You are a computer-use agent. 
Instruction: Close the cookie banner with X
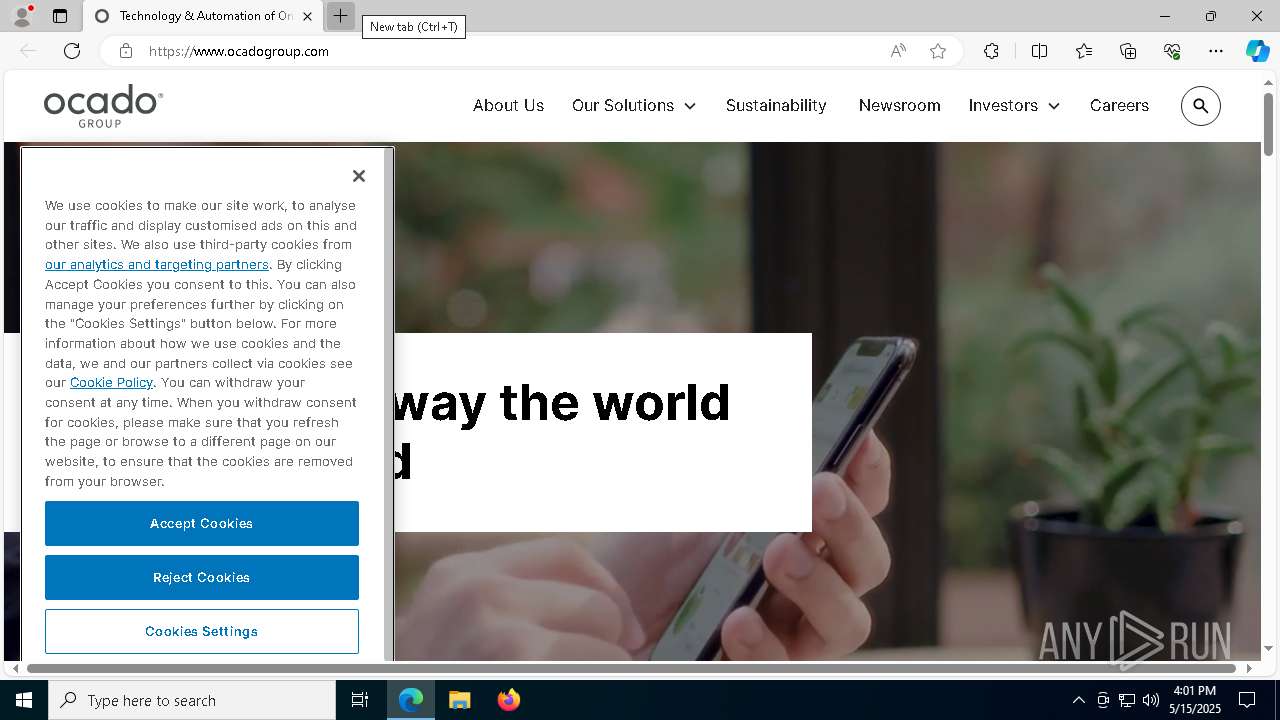(x=359, y=176)
